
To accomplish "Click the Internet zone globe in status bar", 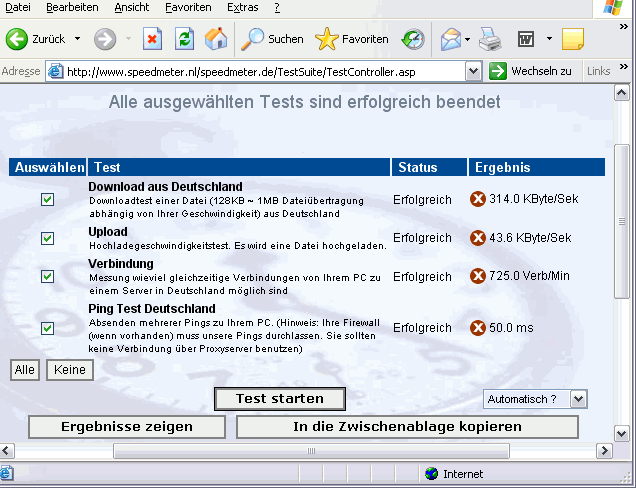I will (432, 473).
